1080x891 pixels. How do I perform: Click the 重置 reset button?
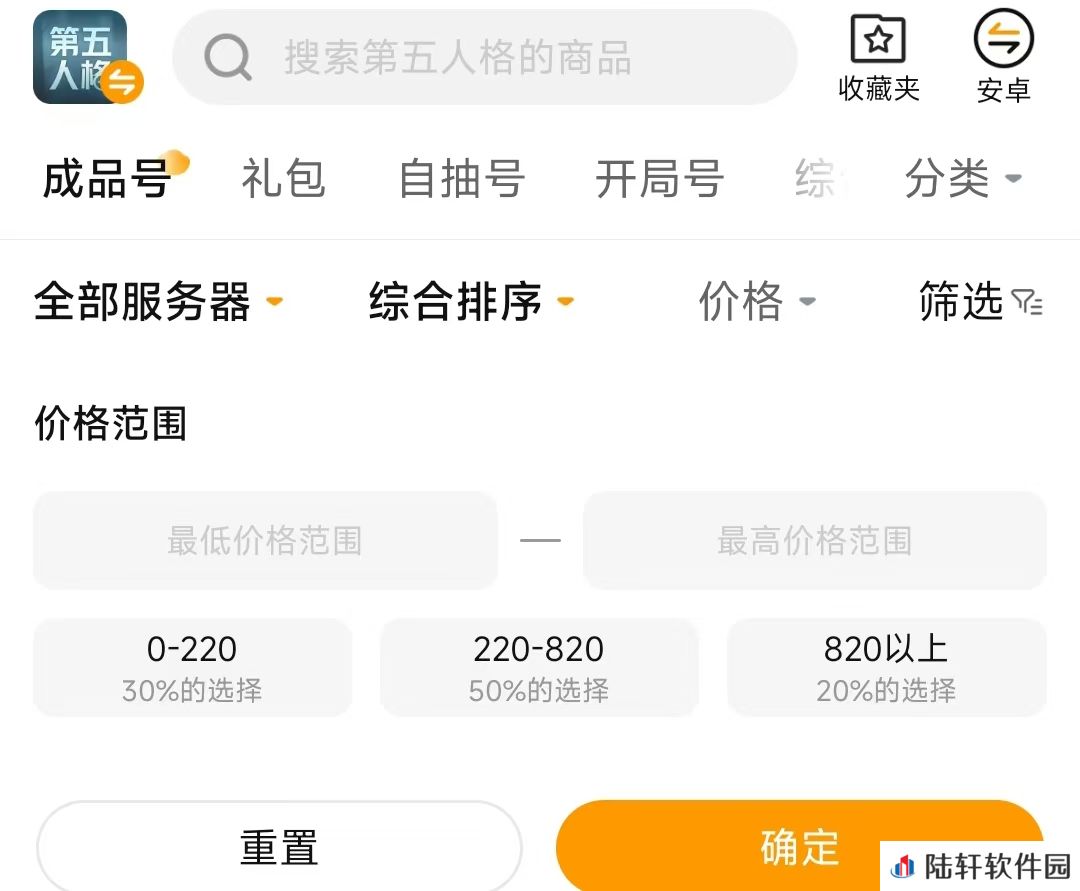pos(279,847)
